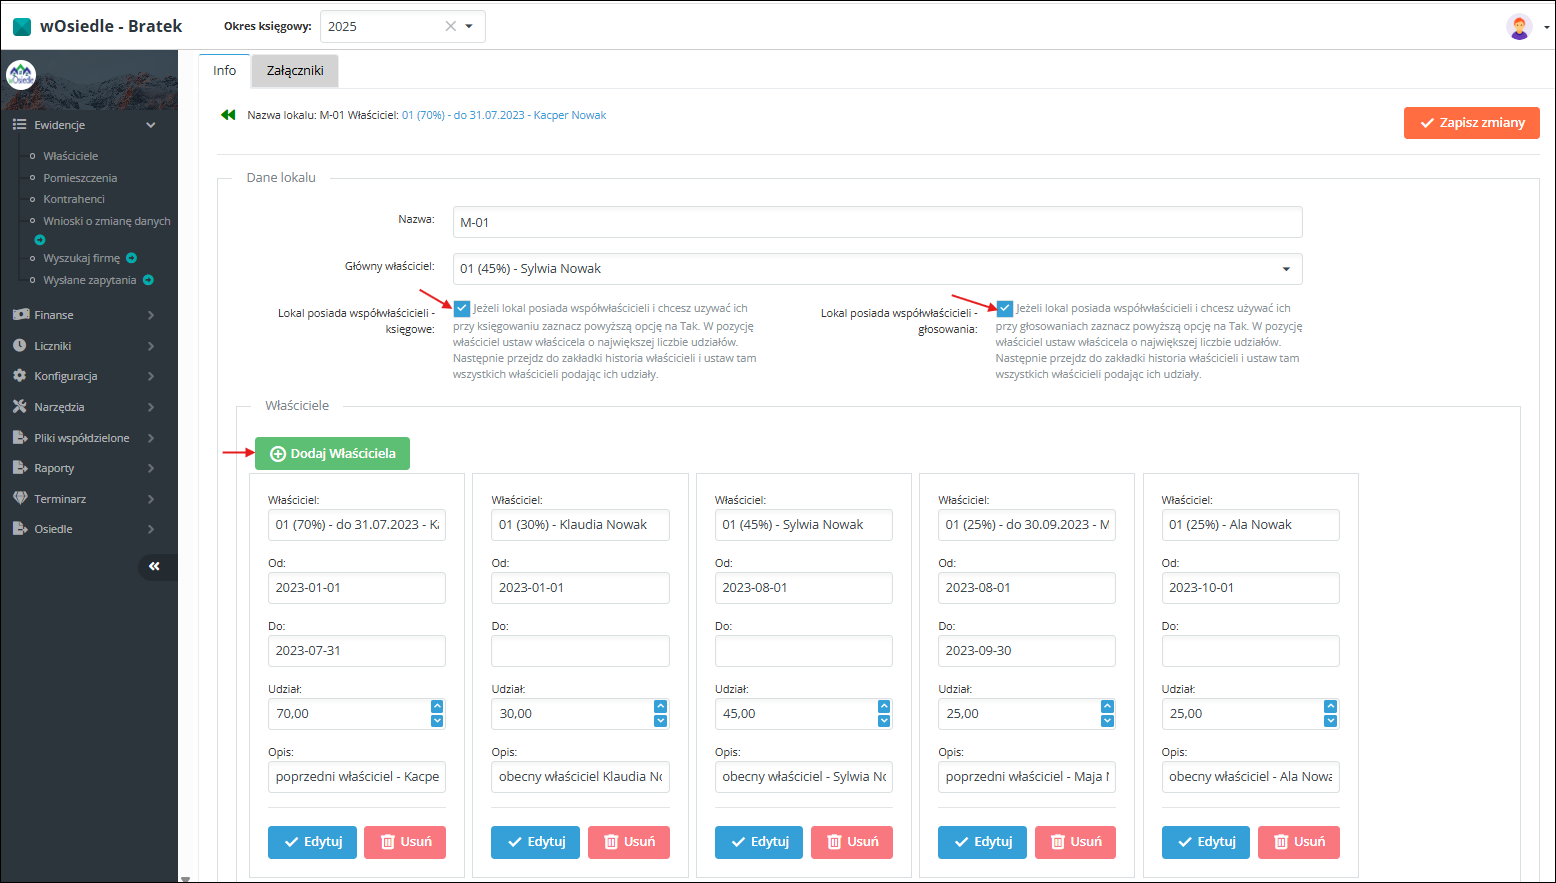Click arrow icon next to Wysłane zapytania

(148, 280)
